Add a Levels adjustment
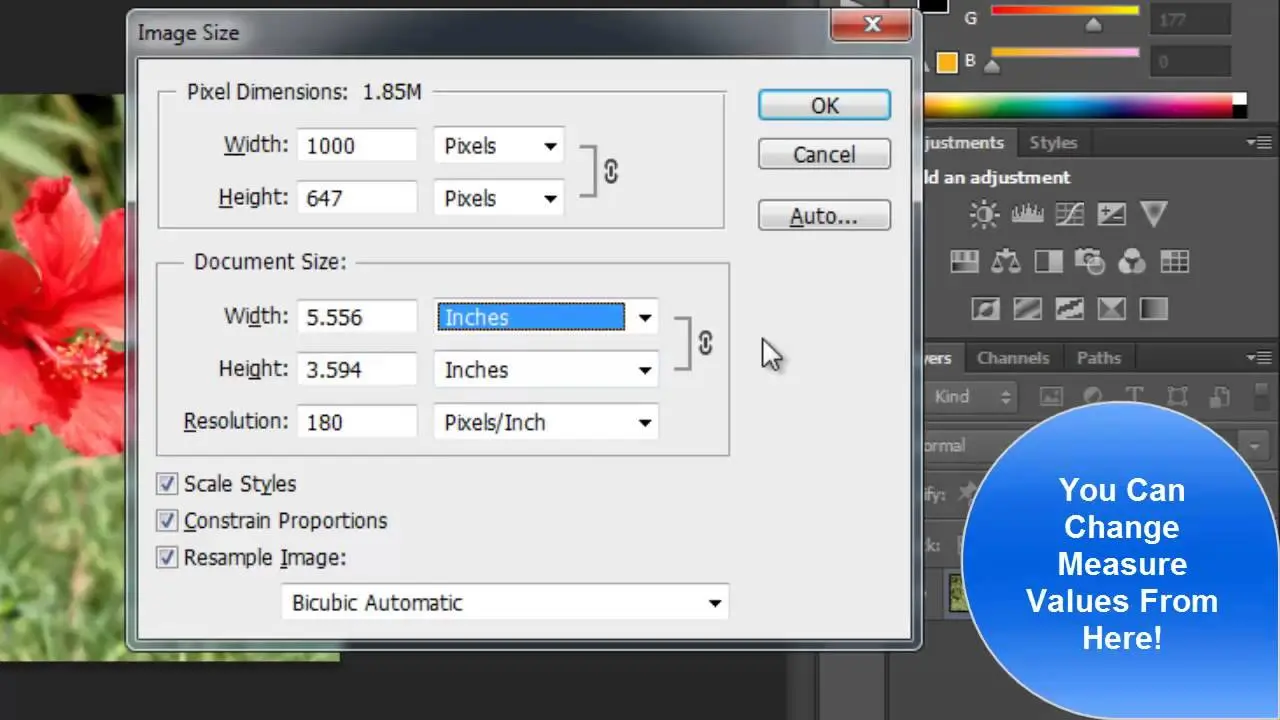Screen dimensions: 1280x720 click(x=1028, y=213)
